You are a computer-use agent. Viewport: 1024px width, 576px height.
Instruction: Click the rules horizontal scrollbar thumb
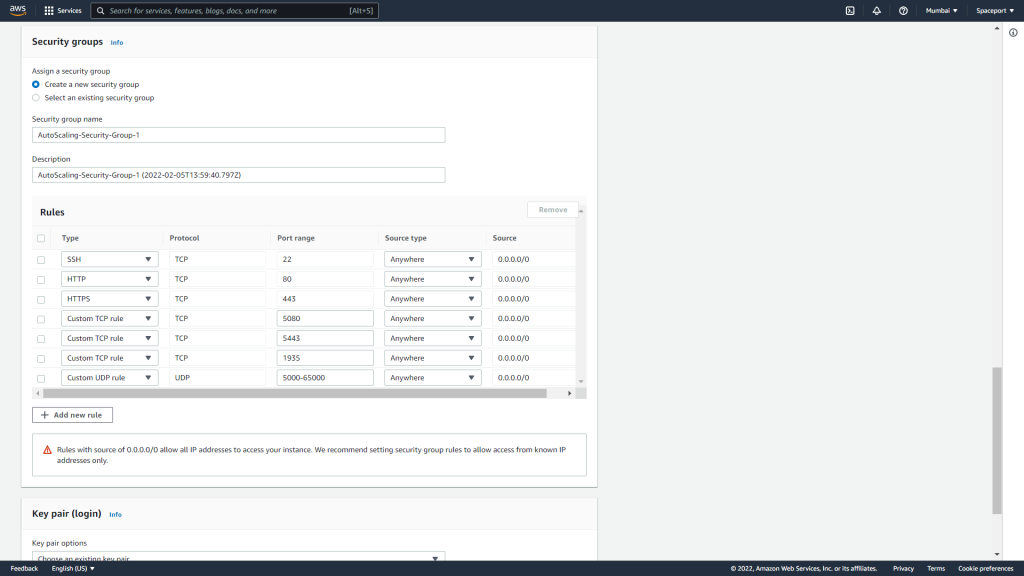tap(295, 393)
